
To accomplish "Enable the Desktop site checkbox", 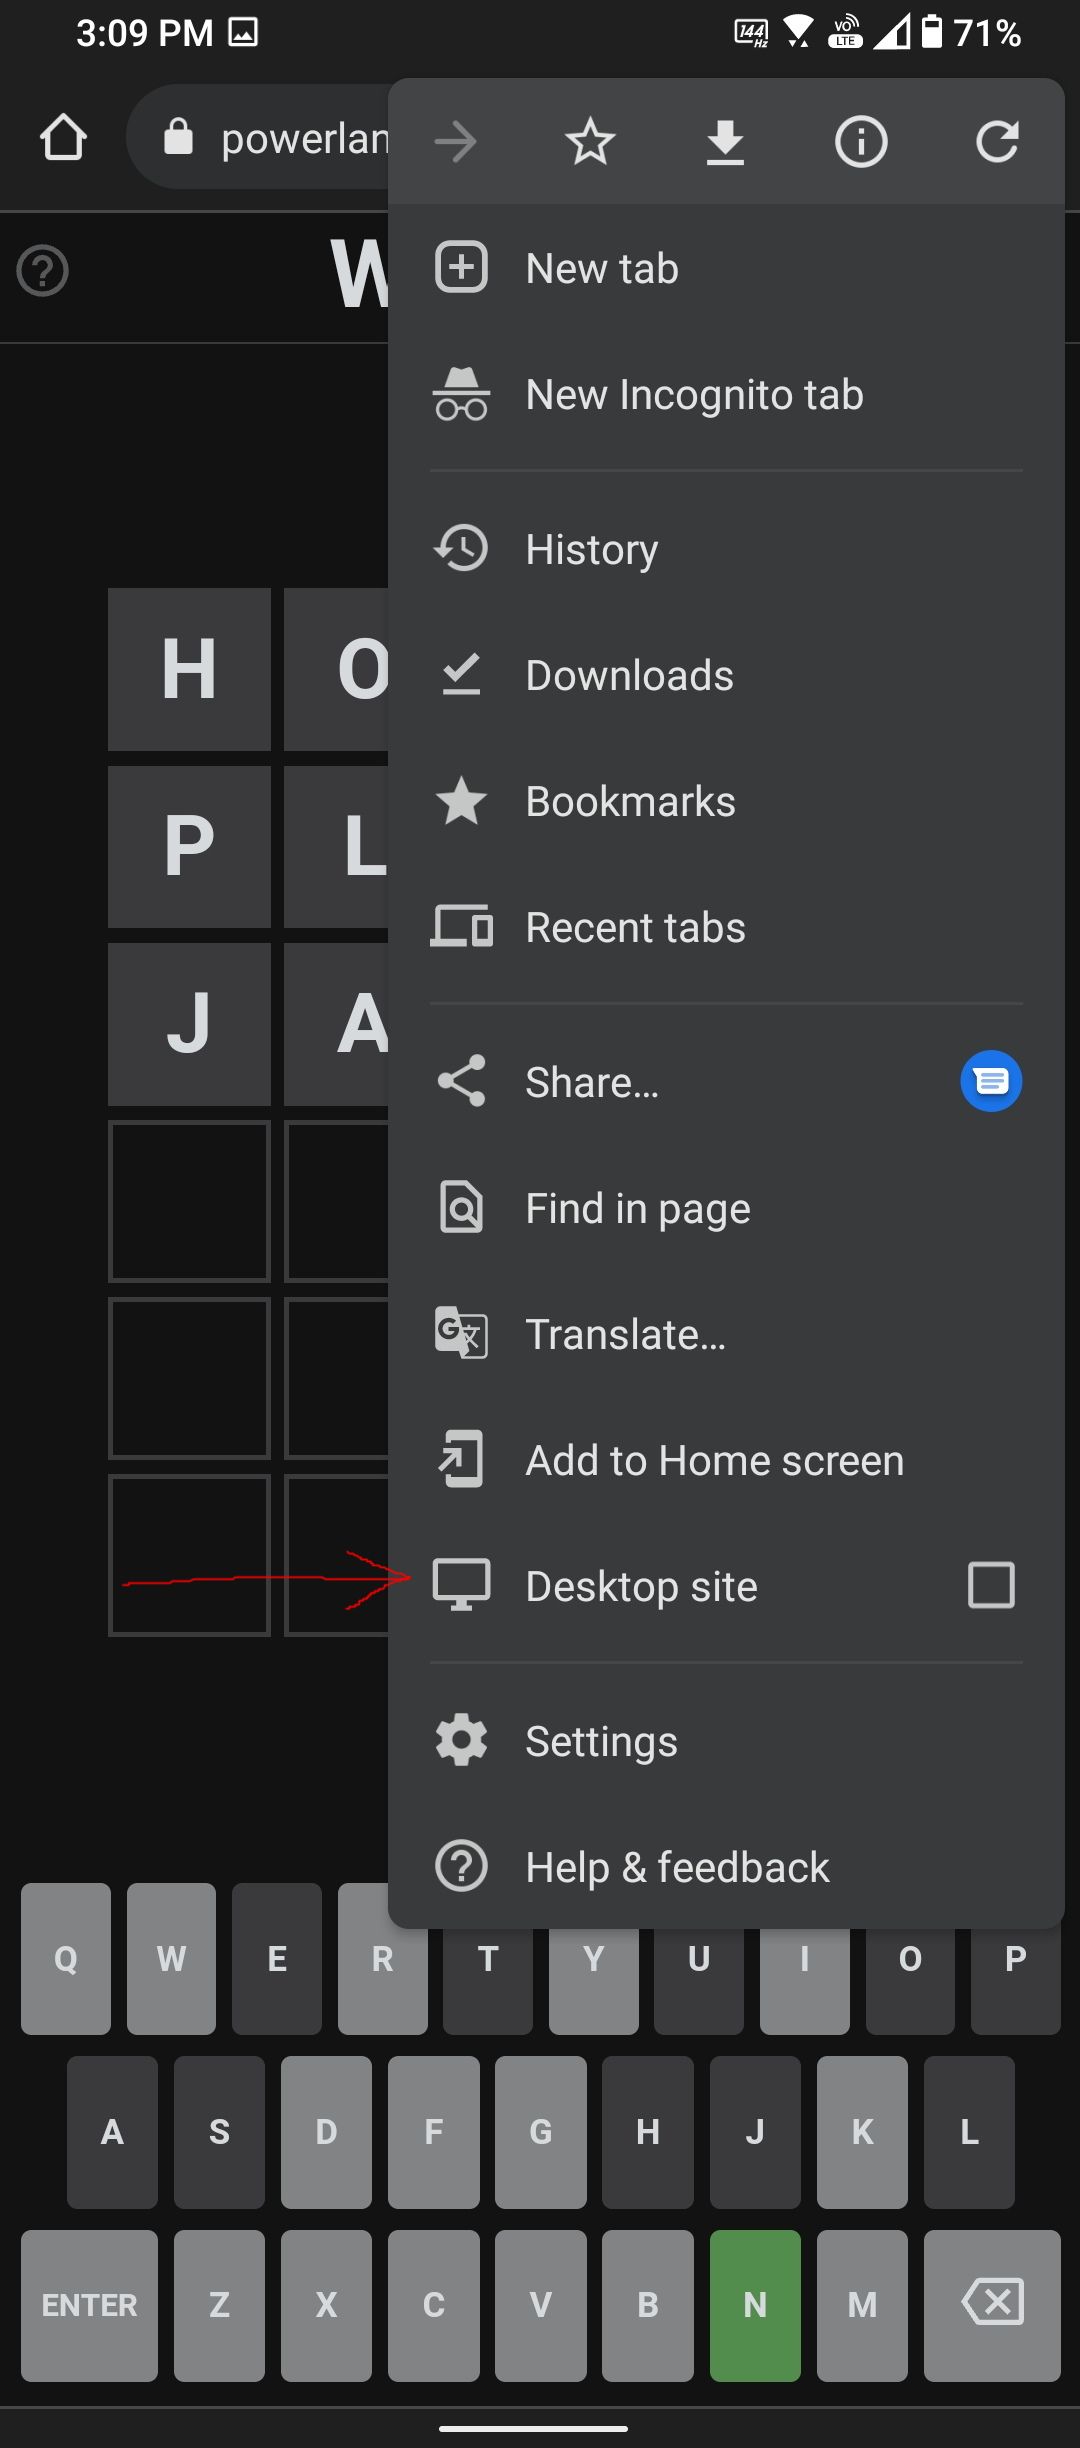I will click(x=991, y=1585).
